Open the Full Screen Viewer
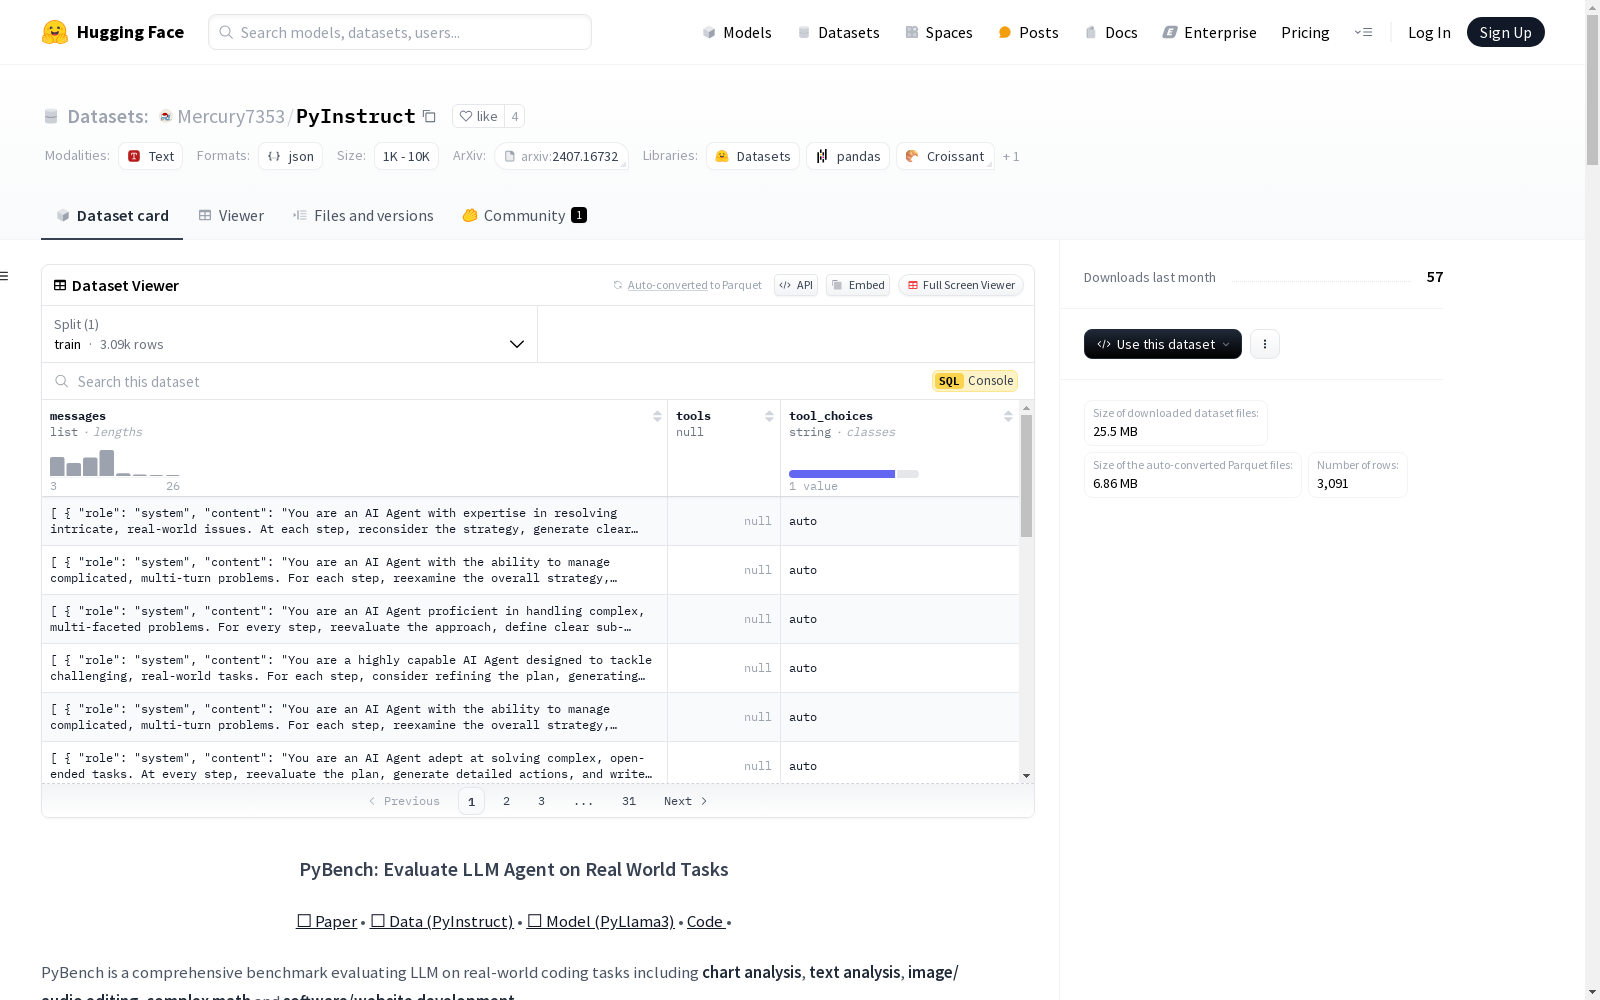The width and height of the screenshot is (1600, 1000). (x=961, y=285)
